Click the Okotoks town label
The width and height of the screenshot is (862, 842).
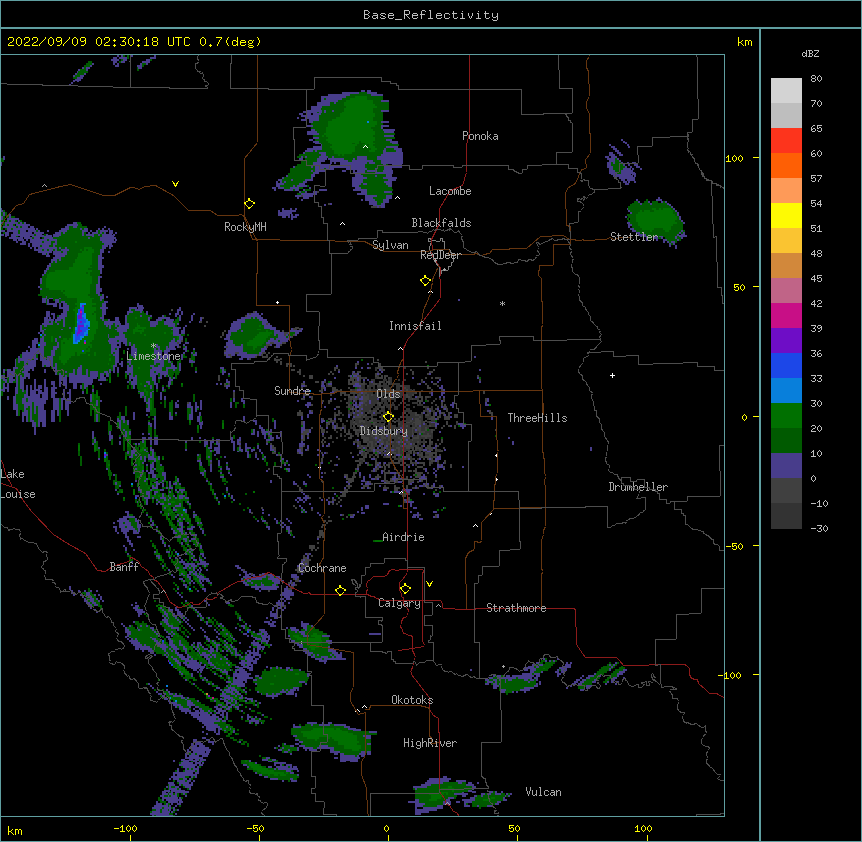coord(412,700)
